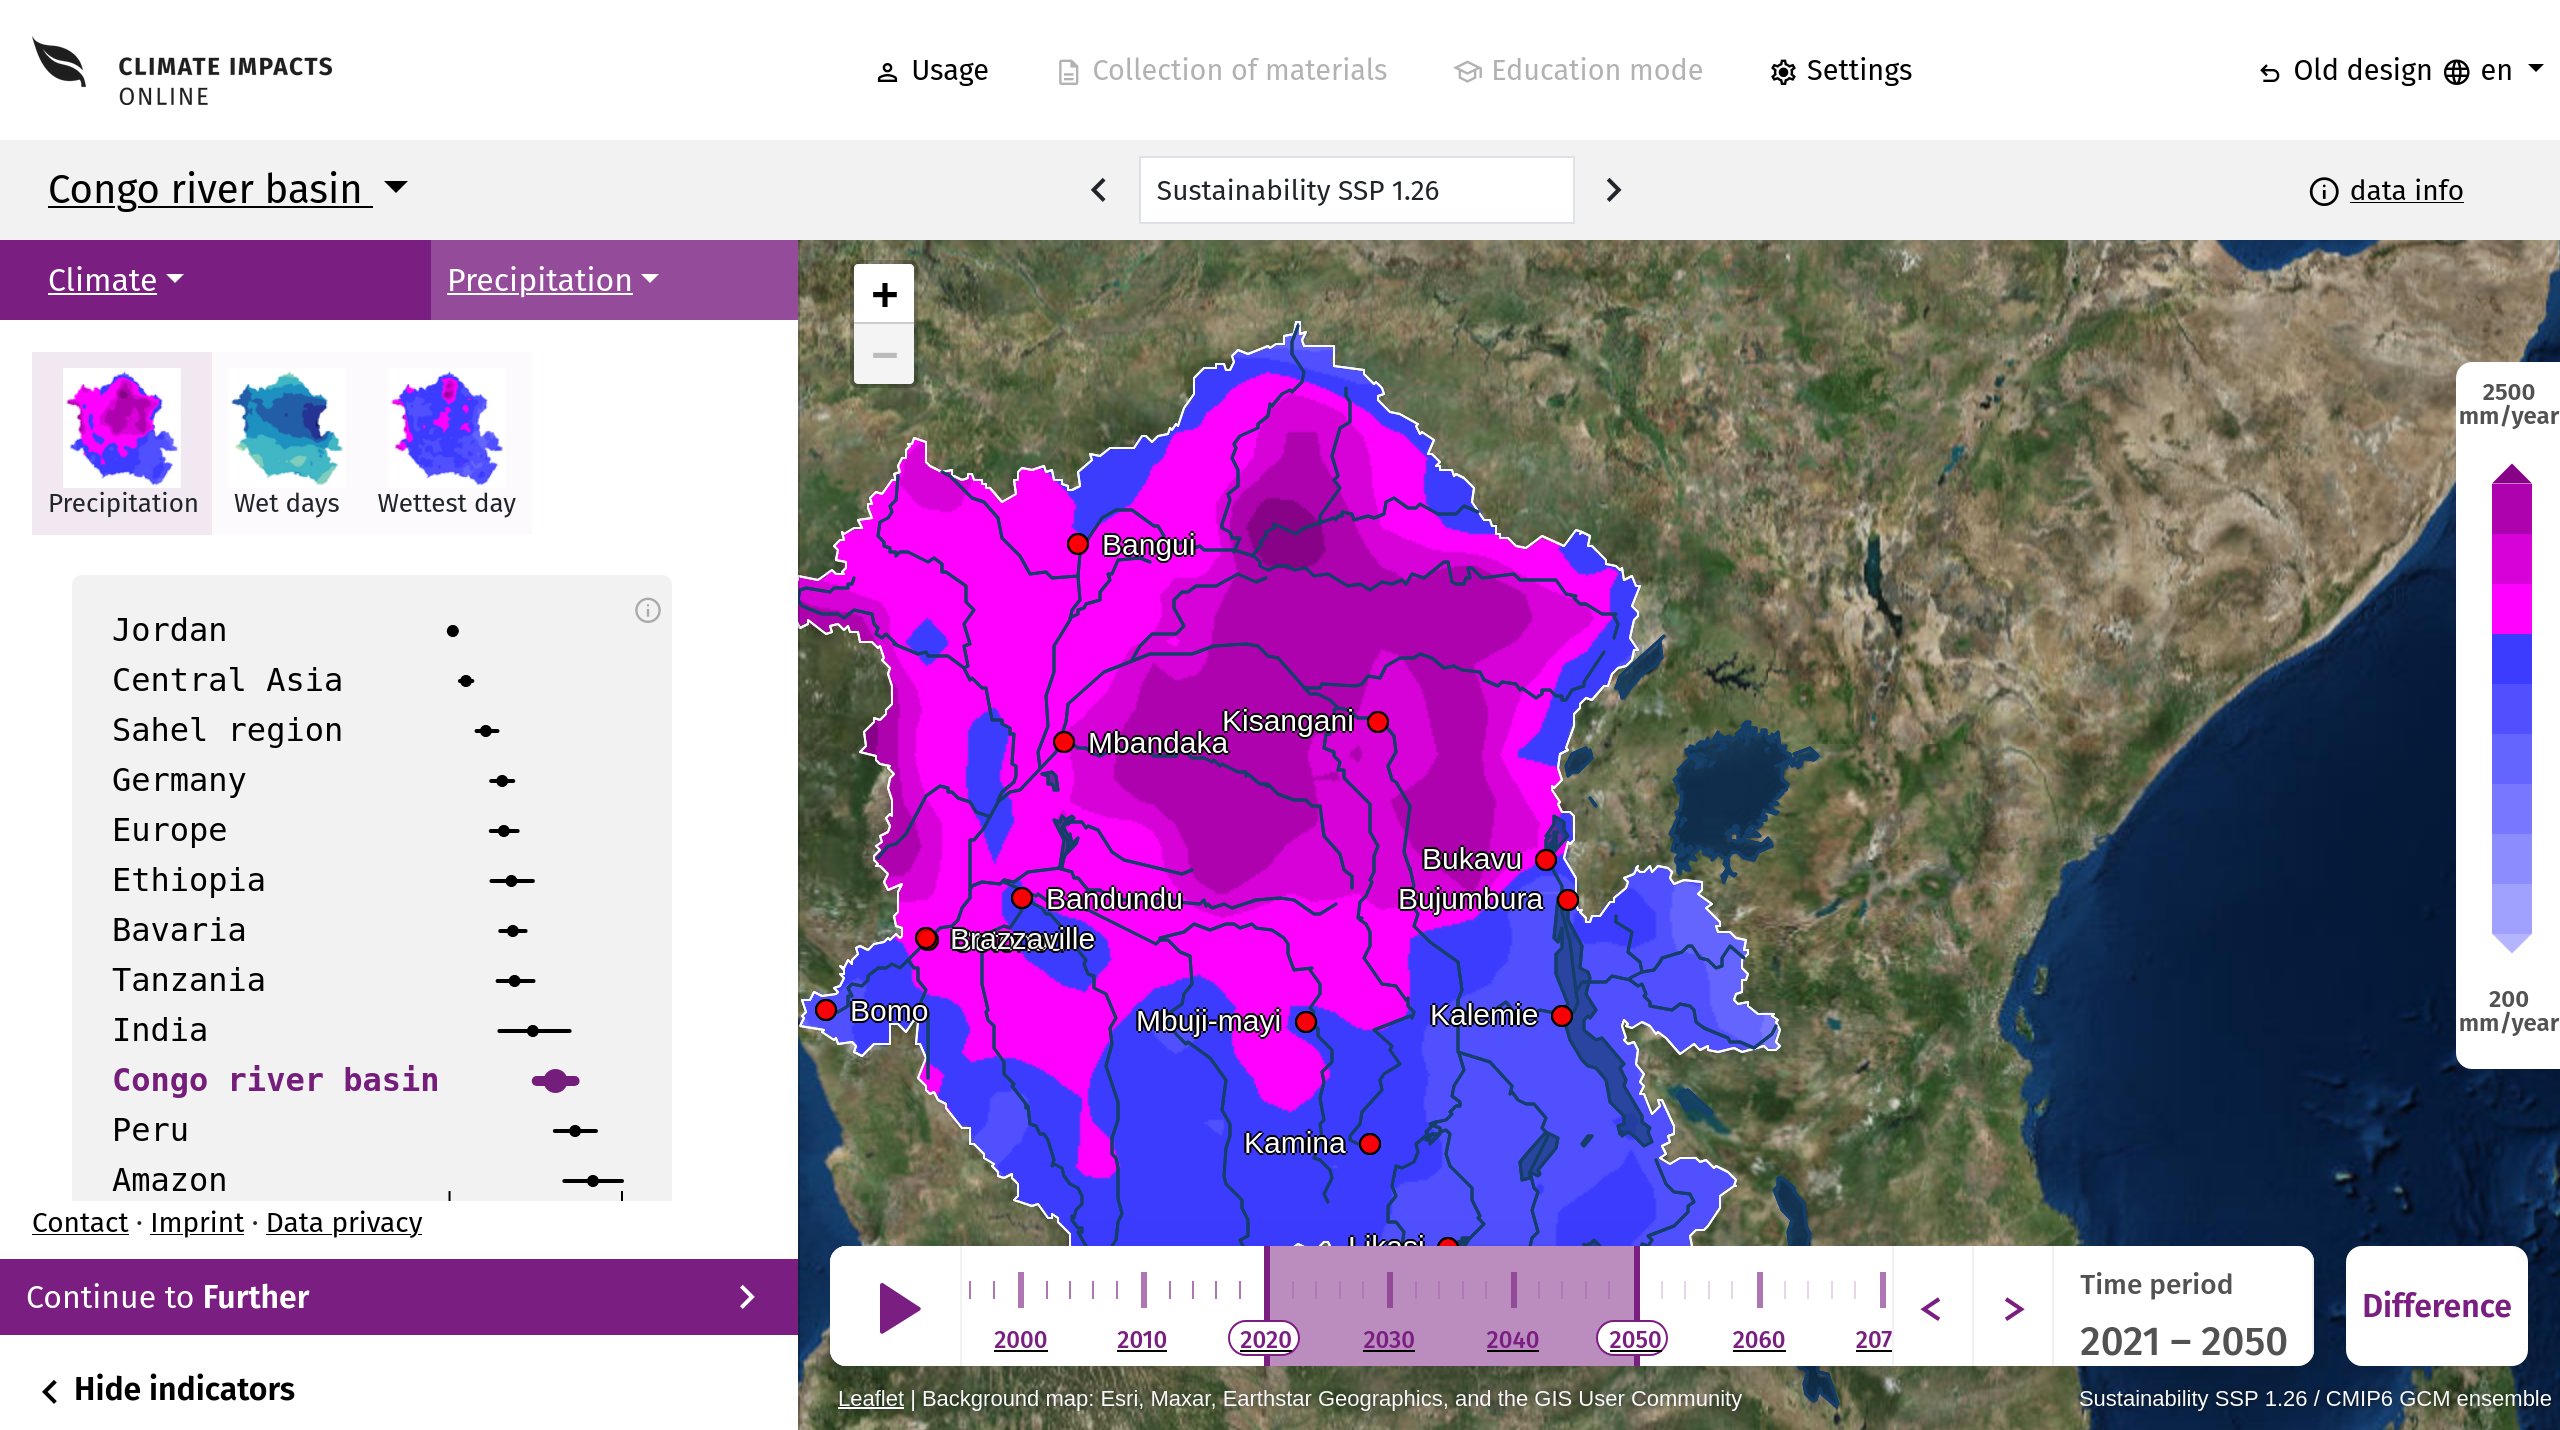Switch to Education mode
This screenshot has width=2560, height=1430.
[1578, 70]
